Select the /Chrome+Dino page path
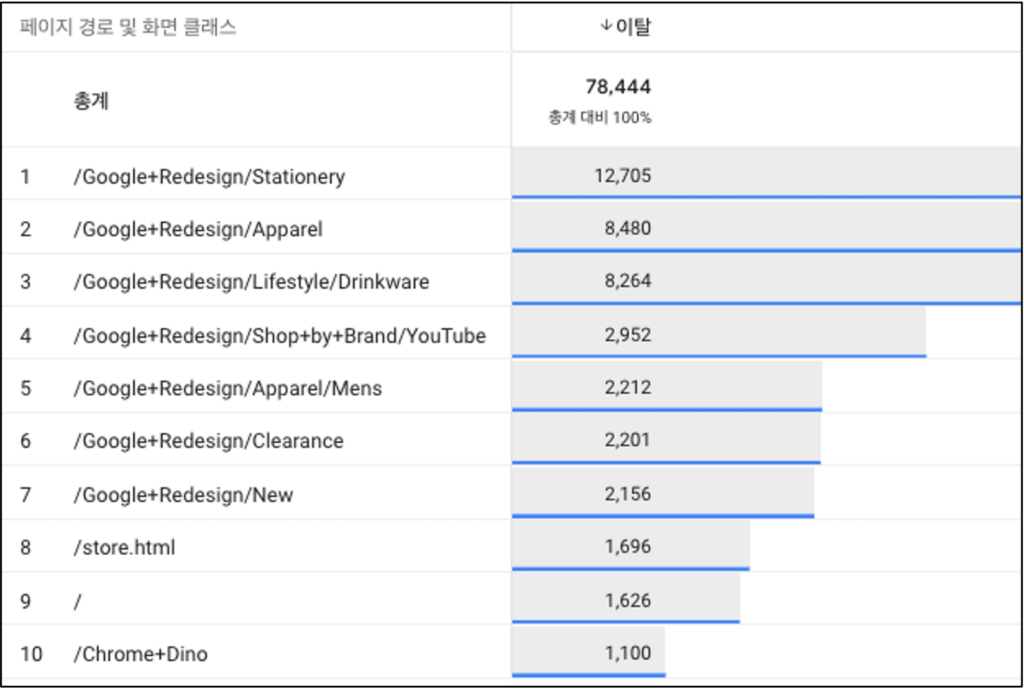 point(140,654)
